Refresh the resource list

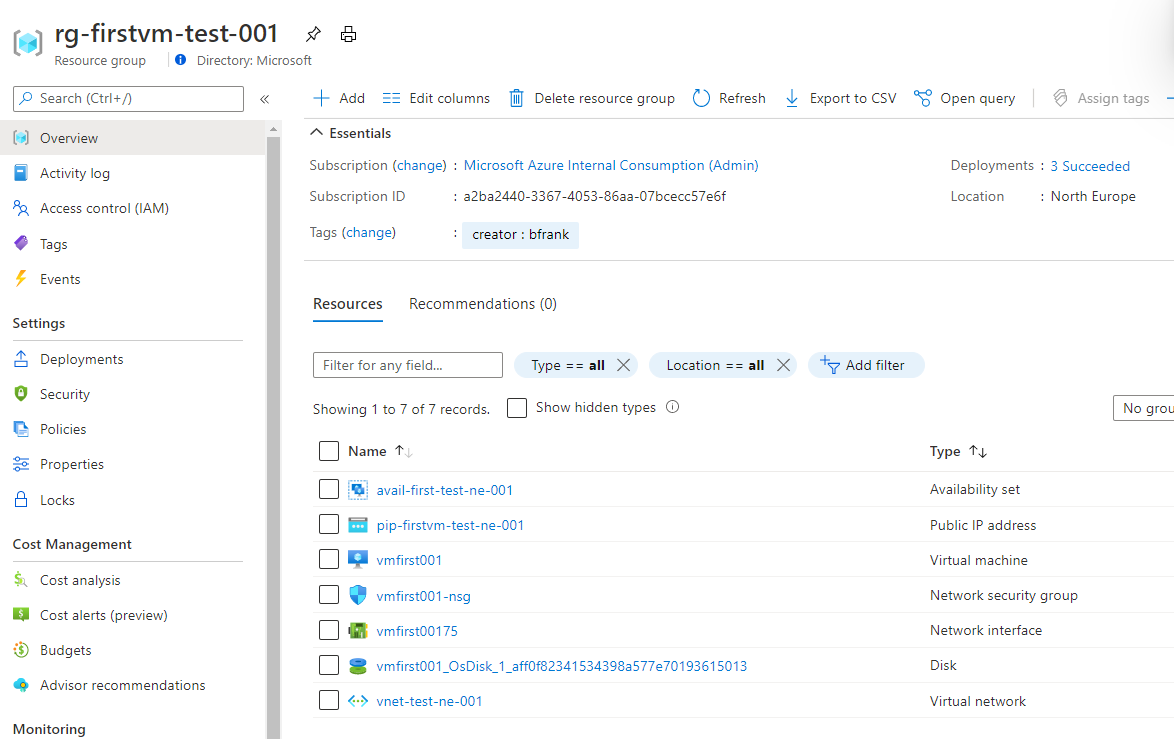point(729,98)
